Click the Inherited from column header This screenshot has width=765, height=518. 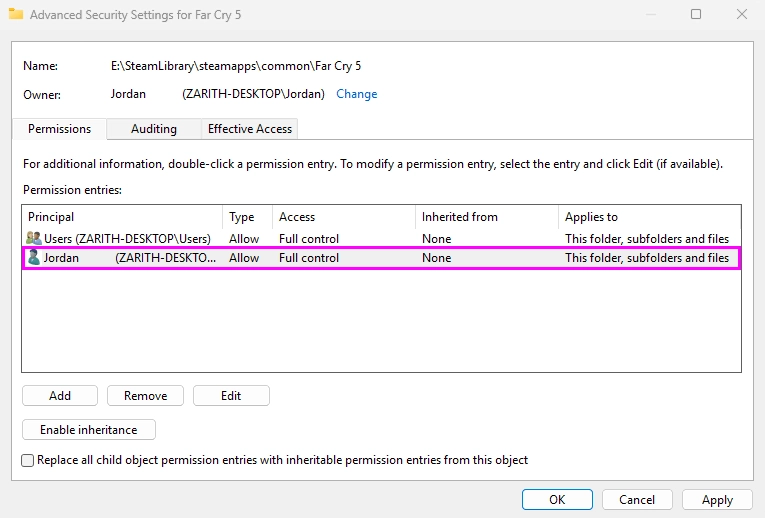[487, 217]
